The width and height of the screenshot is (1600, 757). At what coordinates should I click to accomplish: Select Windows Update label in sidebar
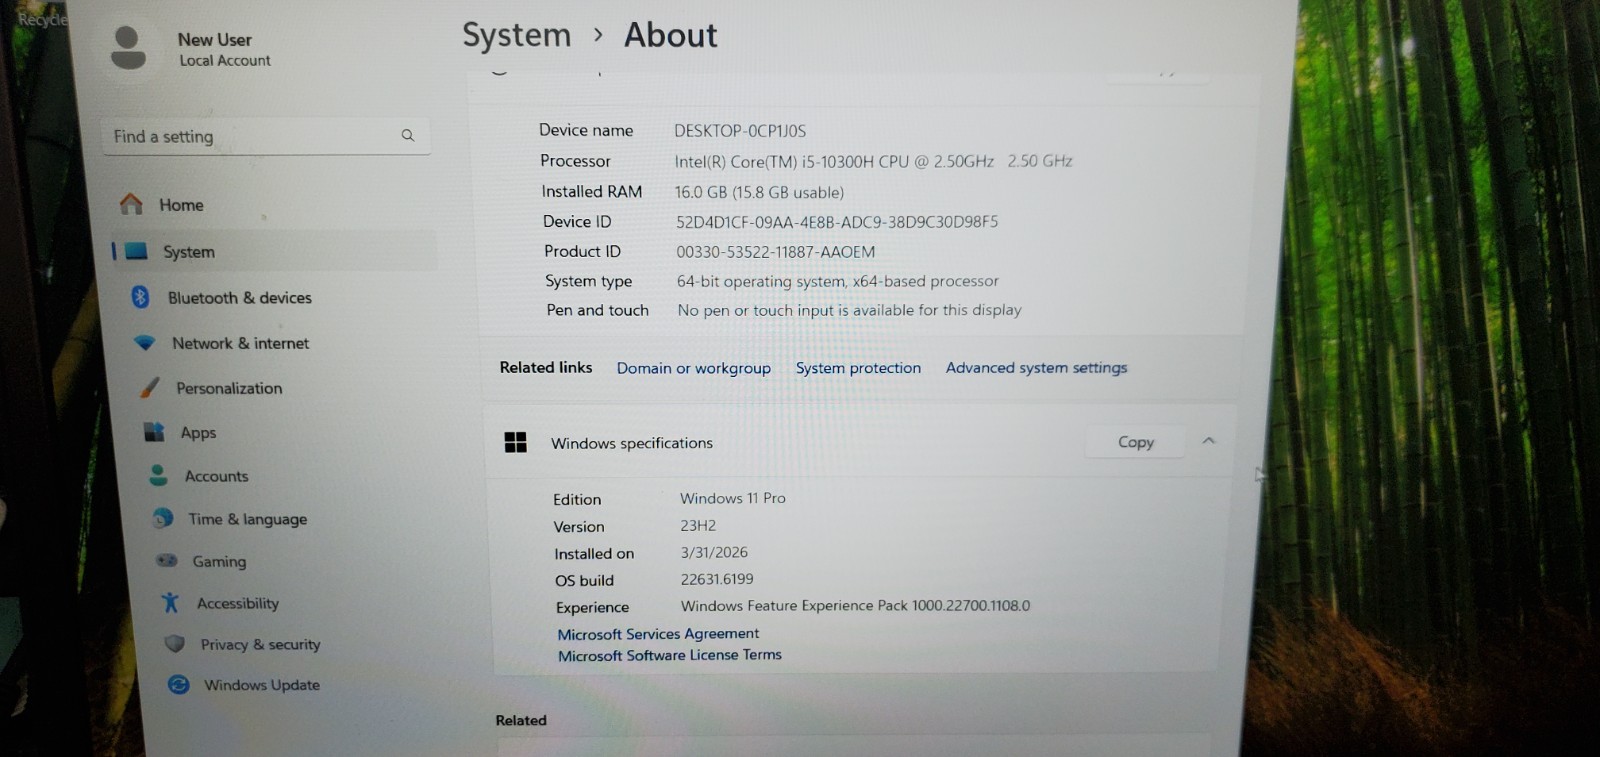(x=262, y=685)
